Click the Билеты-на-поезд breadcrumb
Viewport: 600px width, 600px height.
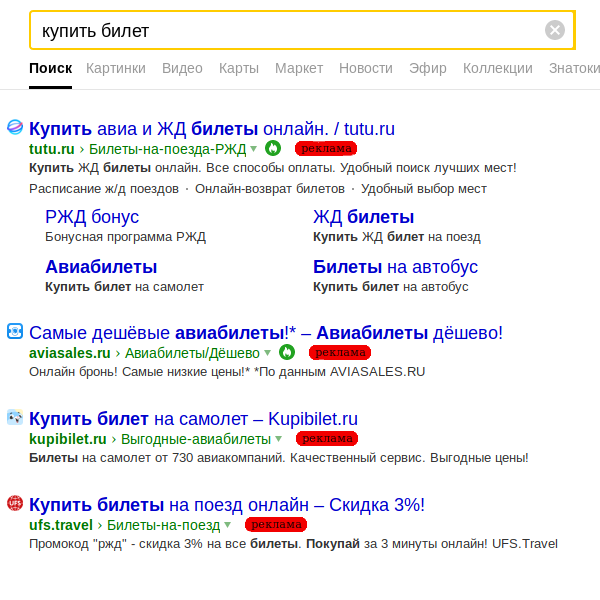[164, 525]
